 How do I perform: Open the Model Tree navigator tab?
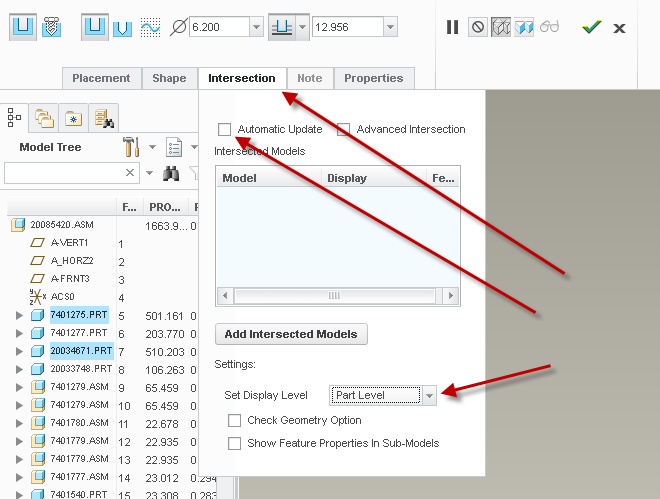click(14, 117)
